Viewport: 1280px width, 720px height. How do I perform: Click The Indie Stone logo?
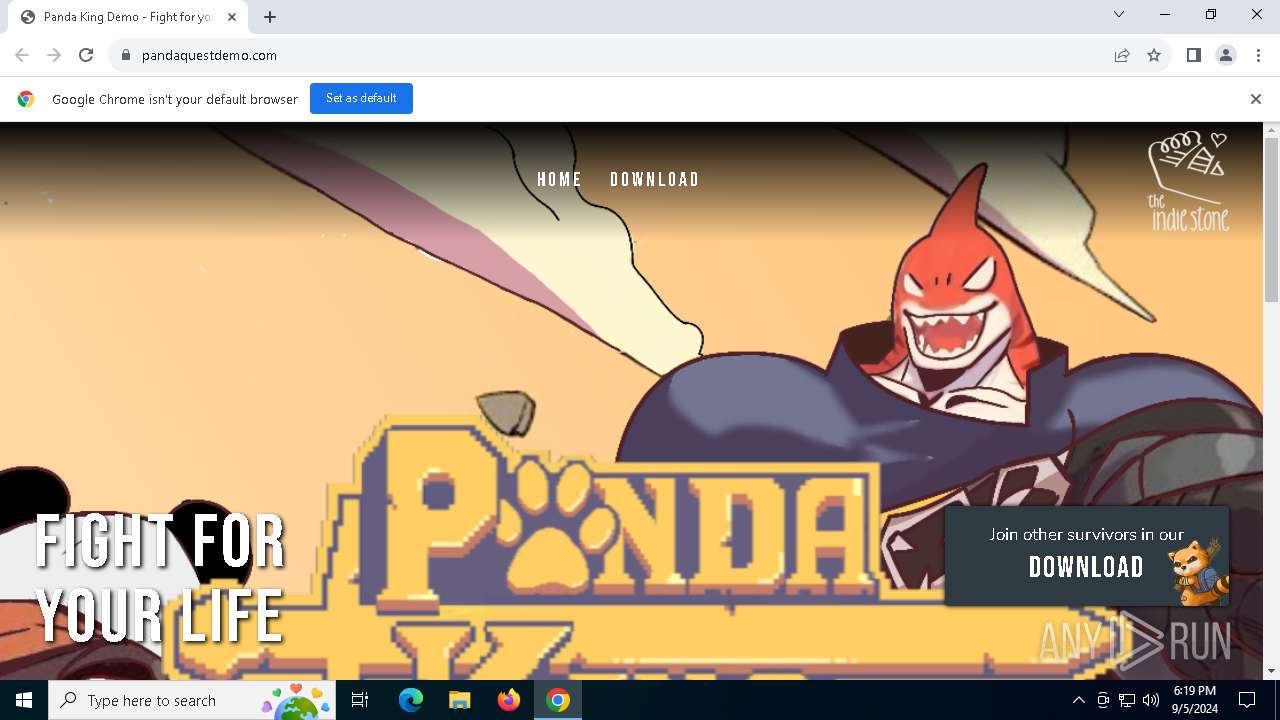pyautogui.click(x=1188, y=182)
